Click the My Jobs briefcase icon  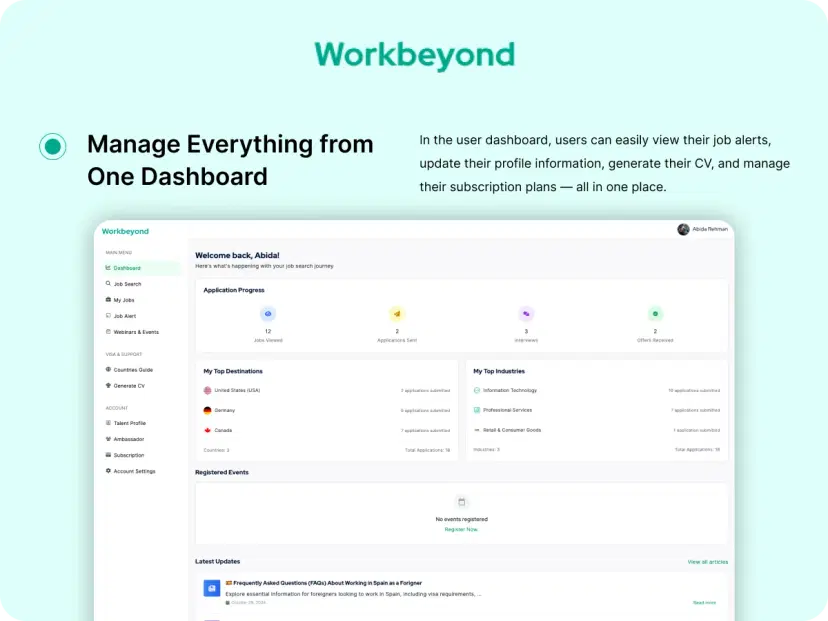pyautogui.click(x=108, y=299)
